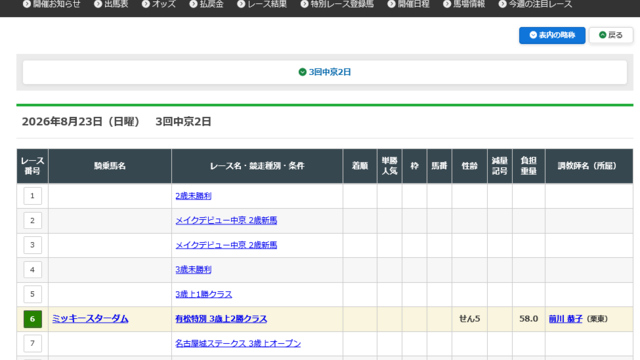Select race number 5 box
Viewport: 640px width, 360px height.
[32, 294]
